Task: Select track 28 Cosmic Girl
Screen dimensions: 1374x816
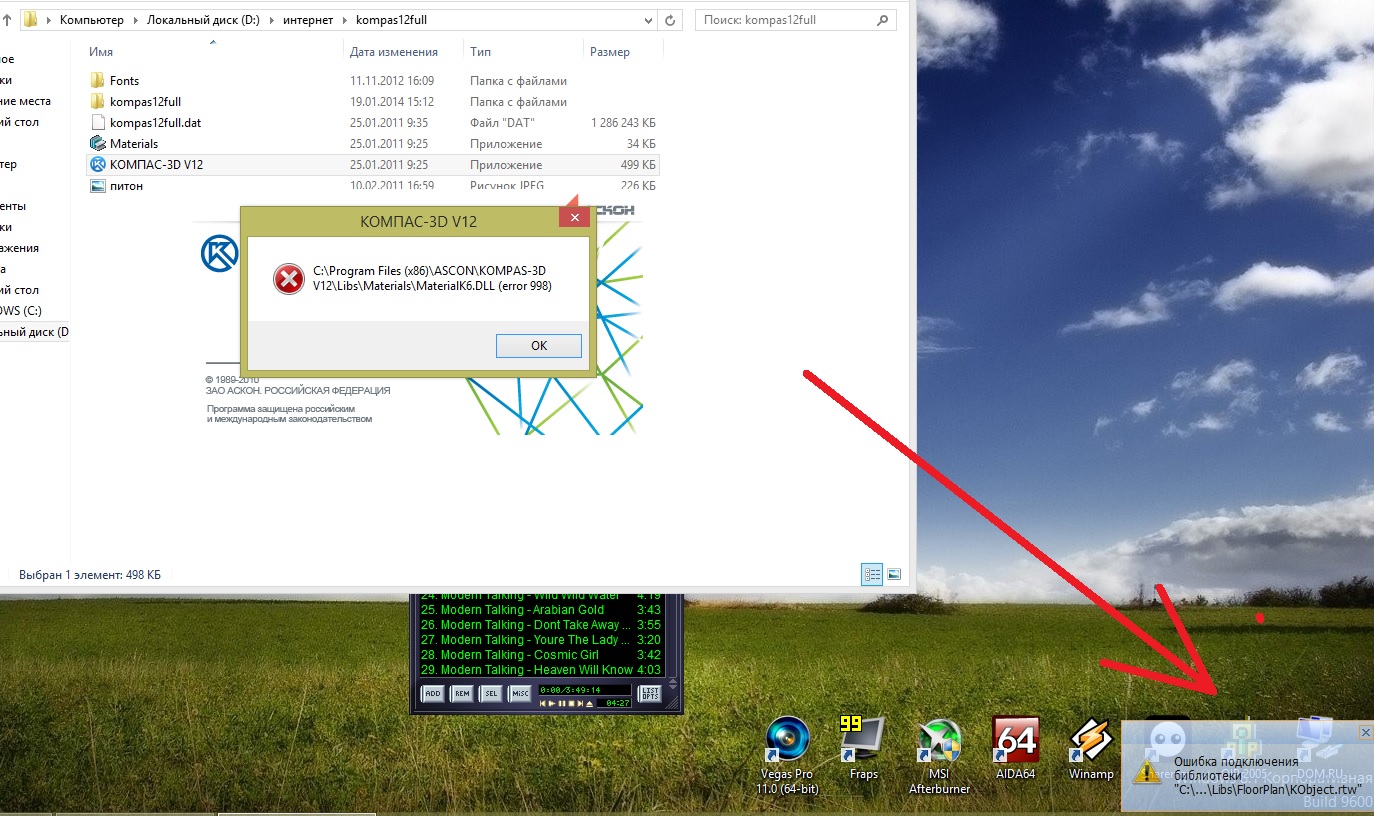Action: [x=541, y=655]
